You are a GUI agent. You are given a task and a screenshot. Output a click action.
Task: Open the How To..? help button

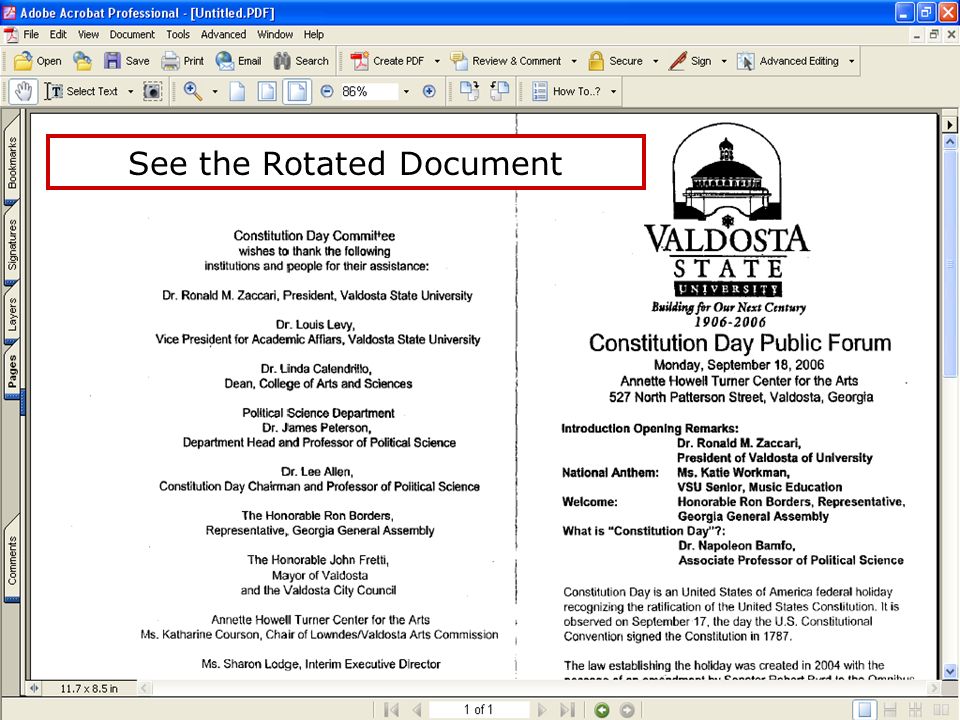566,91
